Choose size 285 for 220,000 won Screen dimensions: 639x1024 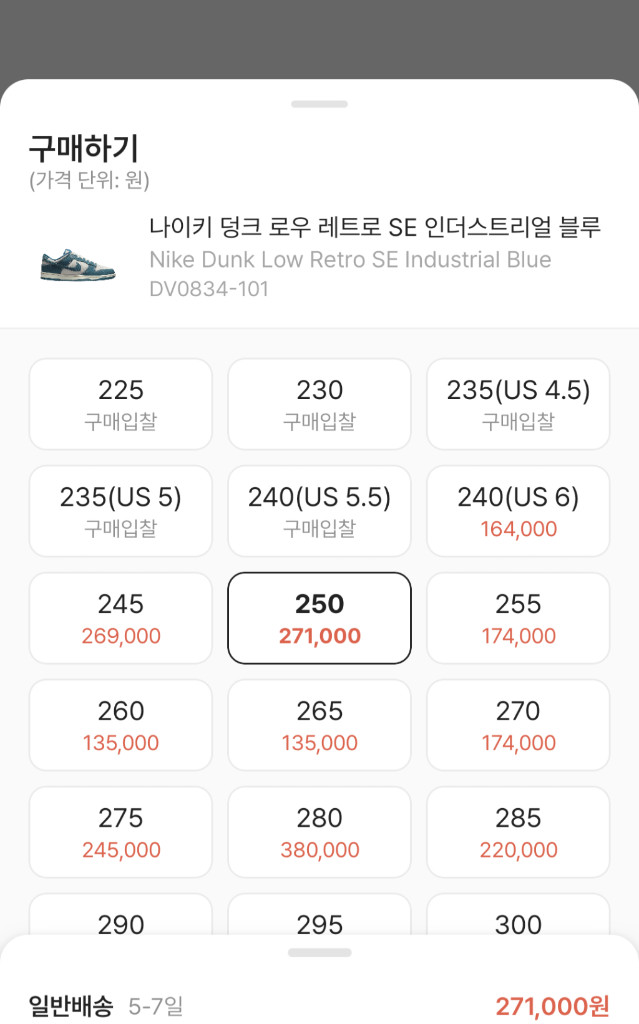(x=517, y=832)
